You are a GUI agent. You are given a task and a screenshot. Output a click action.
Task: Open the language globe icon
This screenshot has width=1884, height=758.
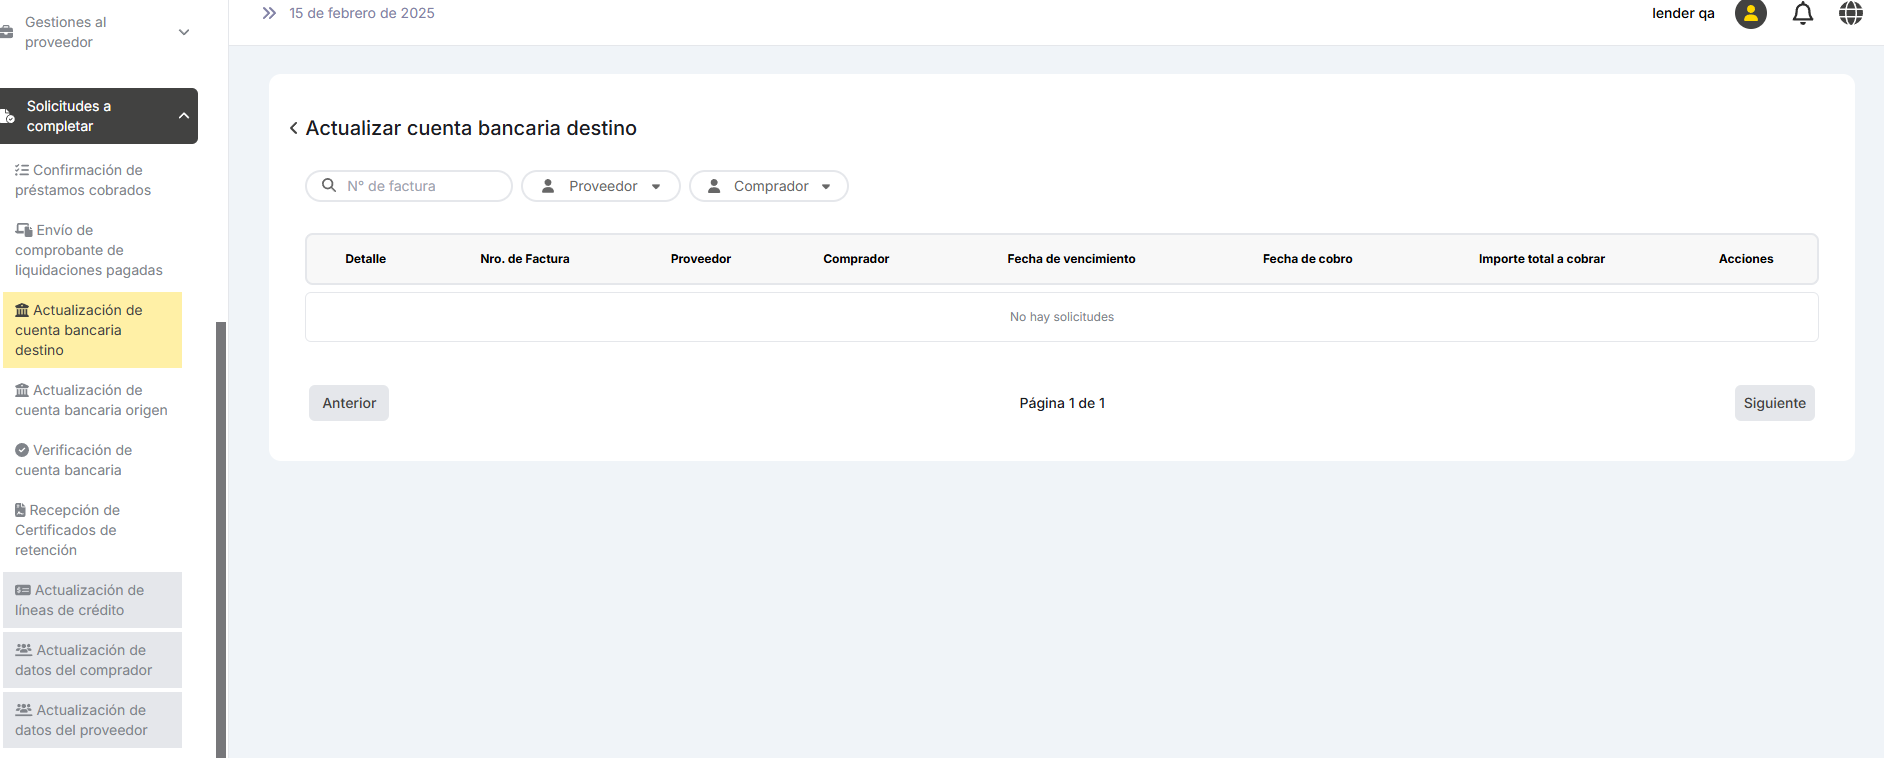[1850, 14]
